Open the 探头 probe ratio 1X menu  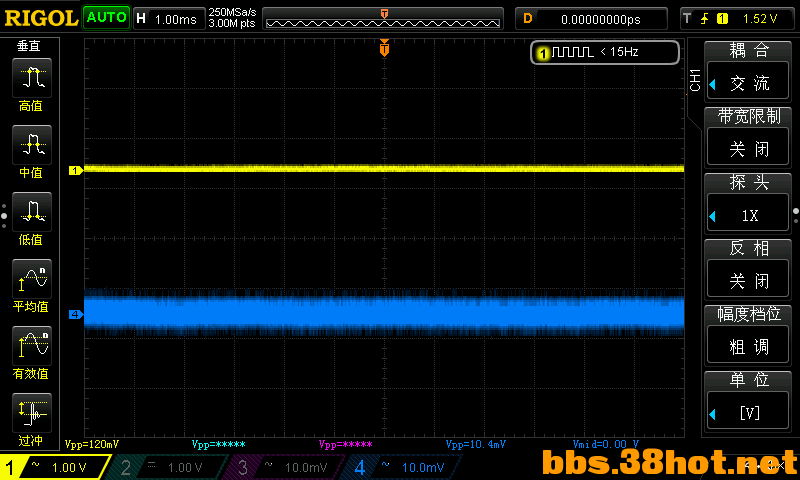tap(748, 203)
